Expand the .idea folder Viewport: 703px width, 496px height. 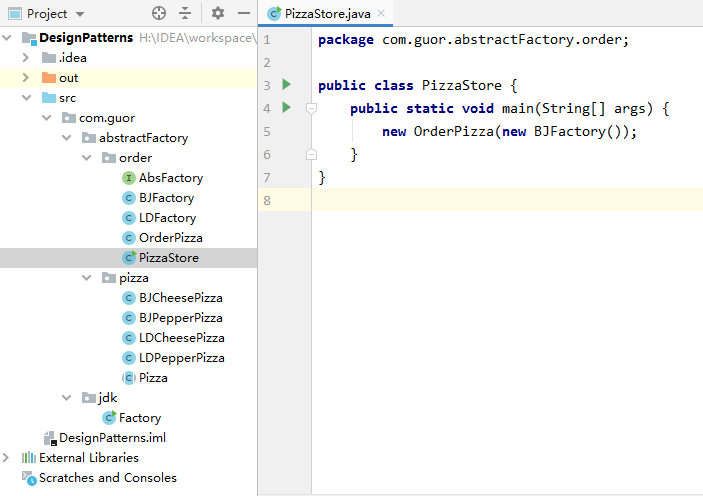26,57
